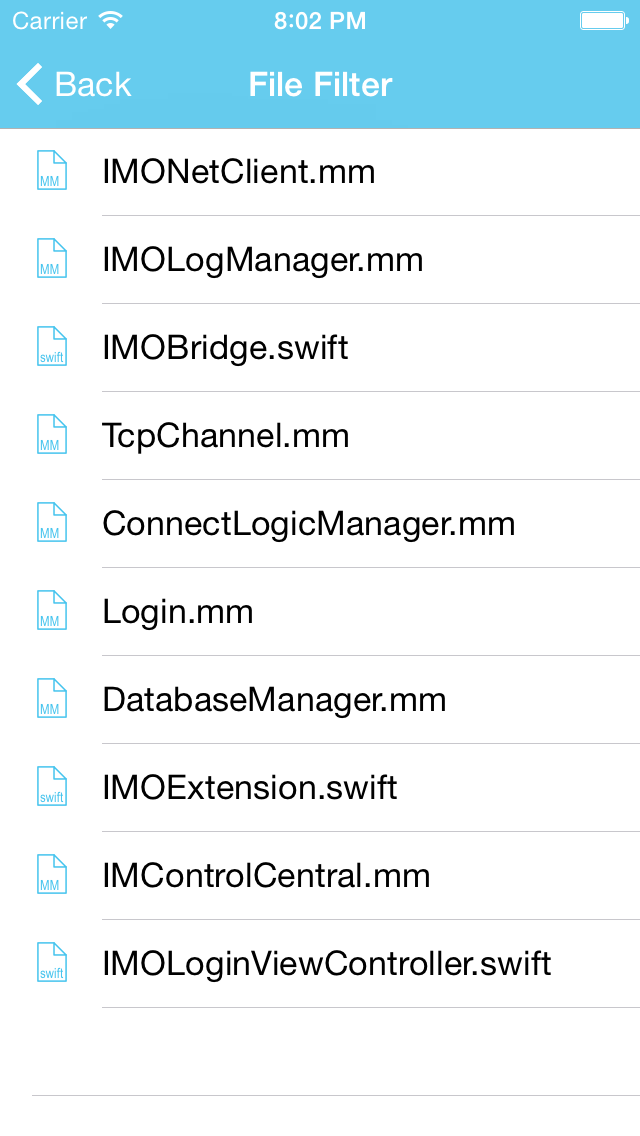Viewport: 640px width, 1136px height.
Task: Click the swift icon beside IMOLoginViewController.swift
Action: pyautogui.click(x=51, y=962)
